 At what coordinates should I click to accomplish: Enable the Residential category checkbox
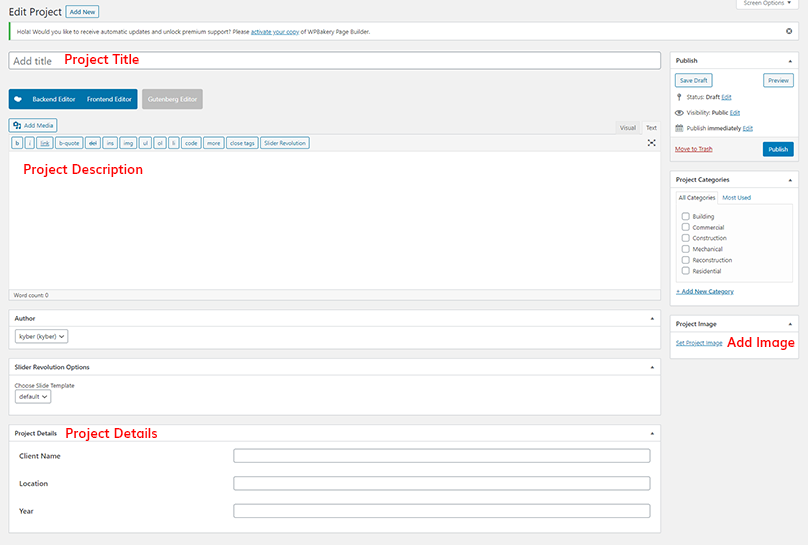685,271
